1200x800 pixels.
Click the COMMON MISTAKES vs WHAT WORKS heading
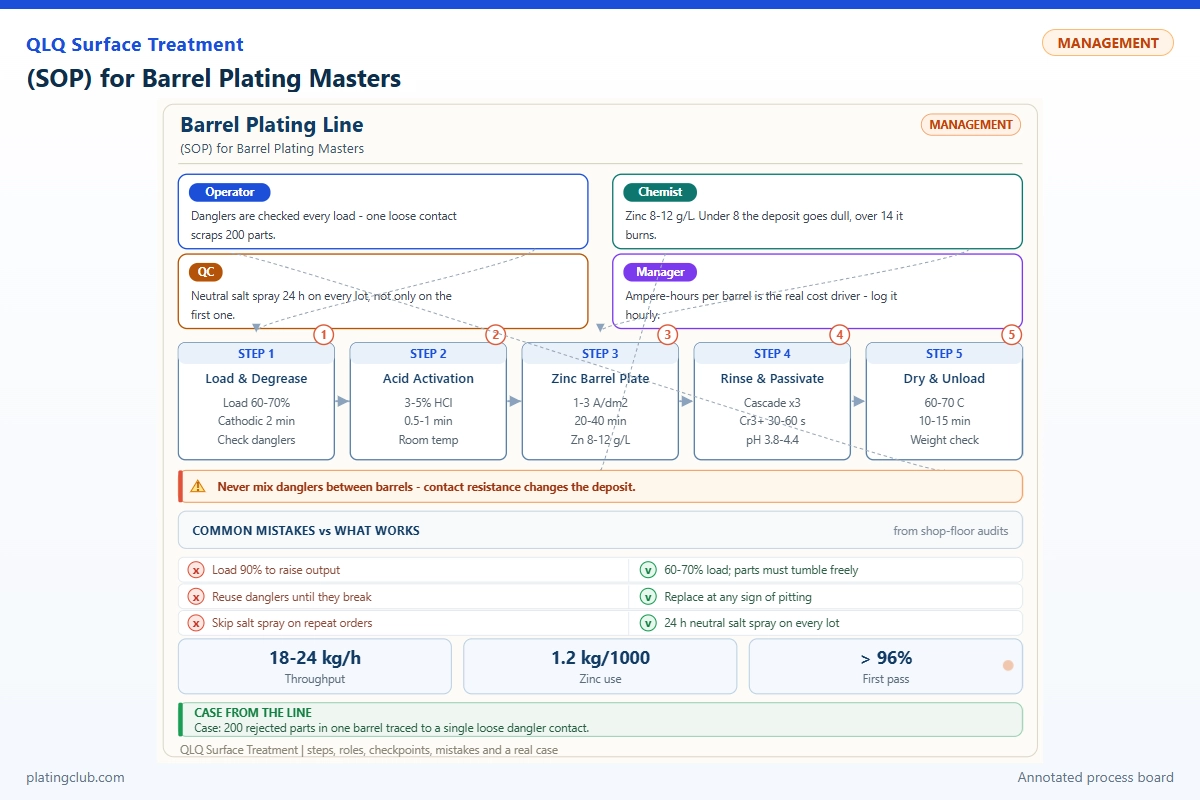(x=306, y=531)
